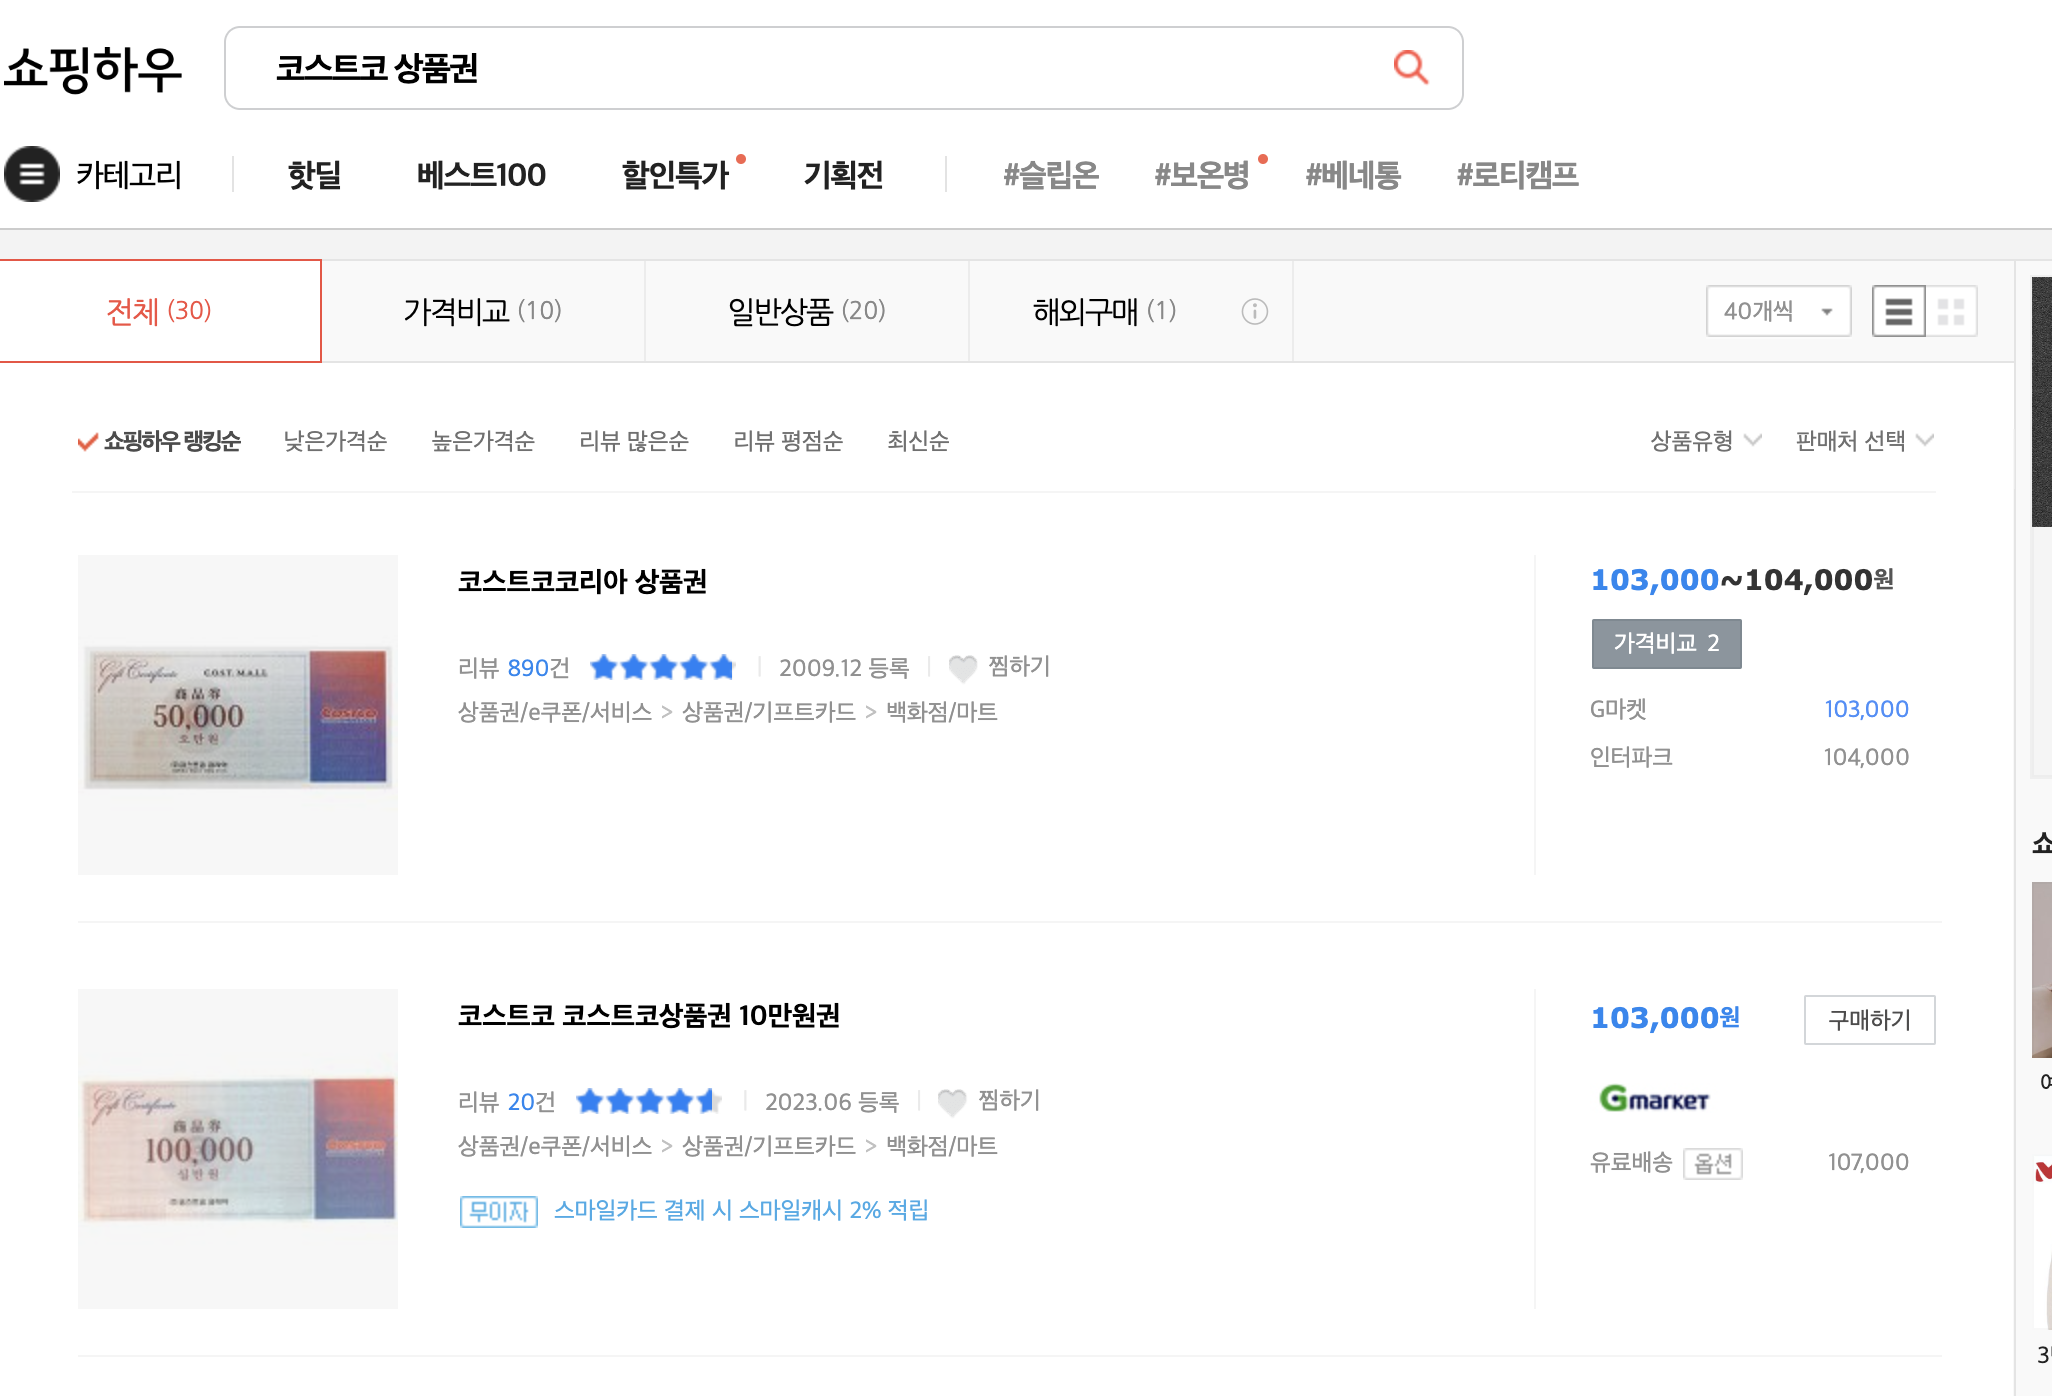Switch to the 가격비교 (10) tab

[x=482, y=311]
